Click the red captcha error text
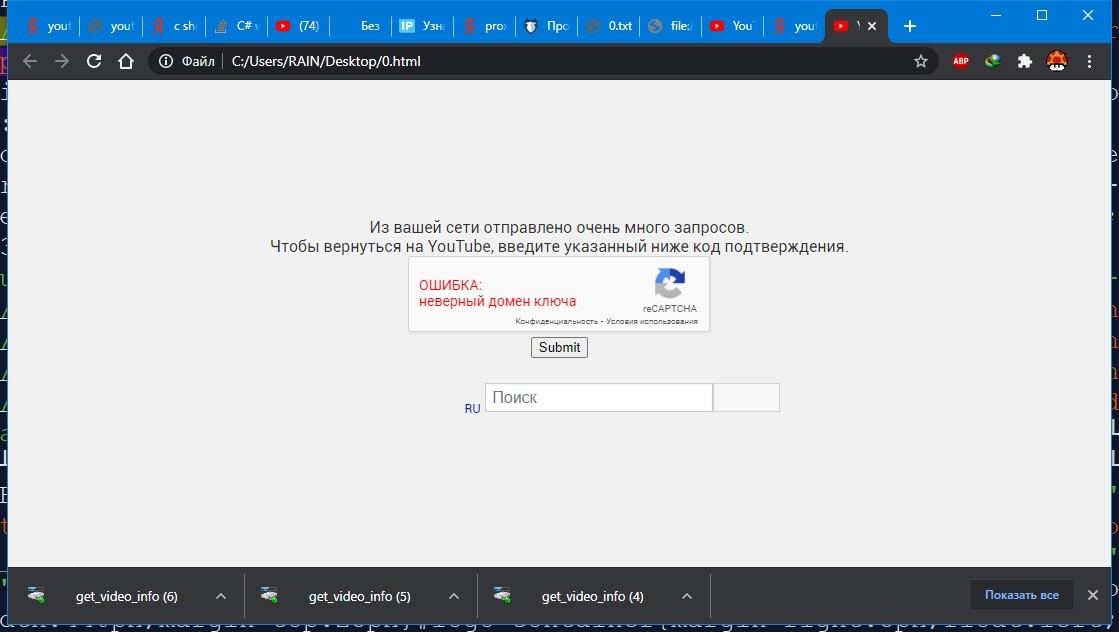This screenshot has width=1119, height=632. 497,293
